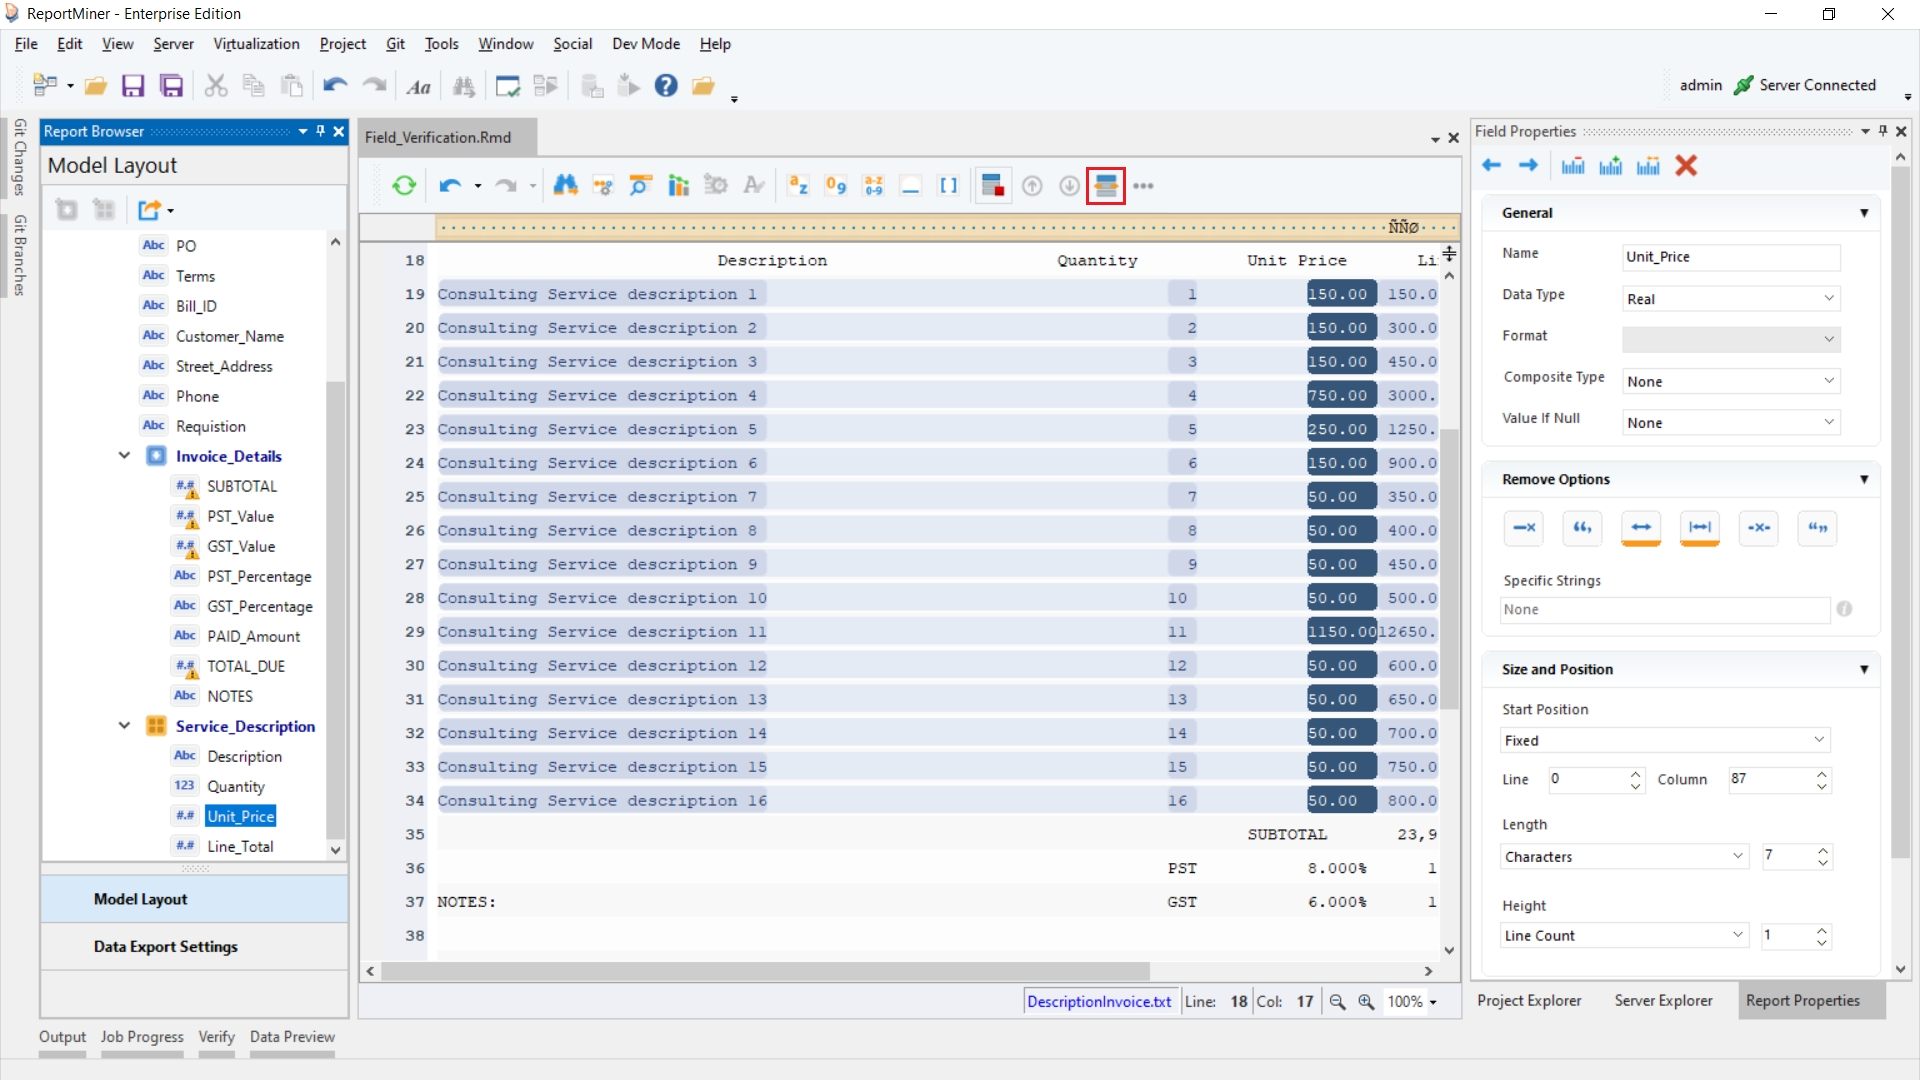Open the Virtualization menu
The height and width of the screenshot is (1080, 1920).
pyautogui.click(x=256, y=44)
